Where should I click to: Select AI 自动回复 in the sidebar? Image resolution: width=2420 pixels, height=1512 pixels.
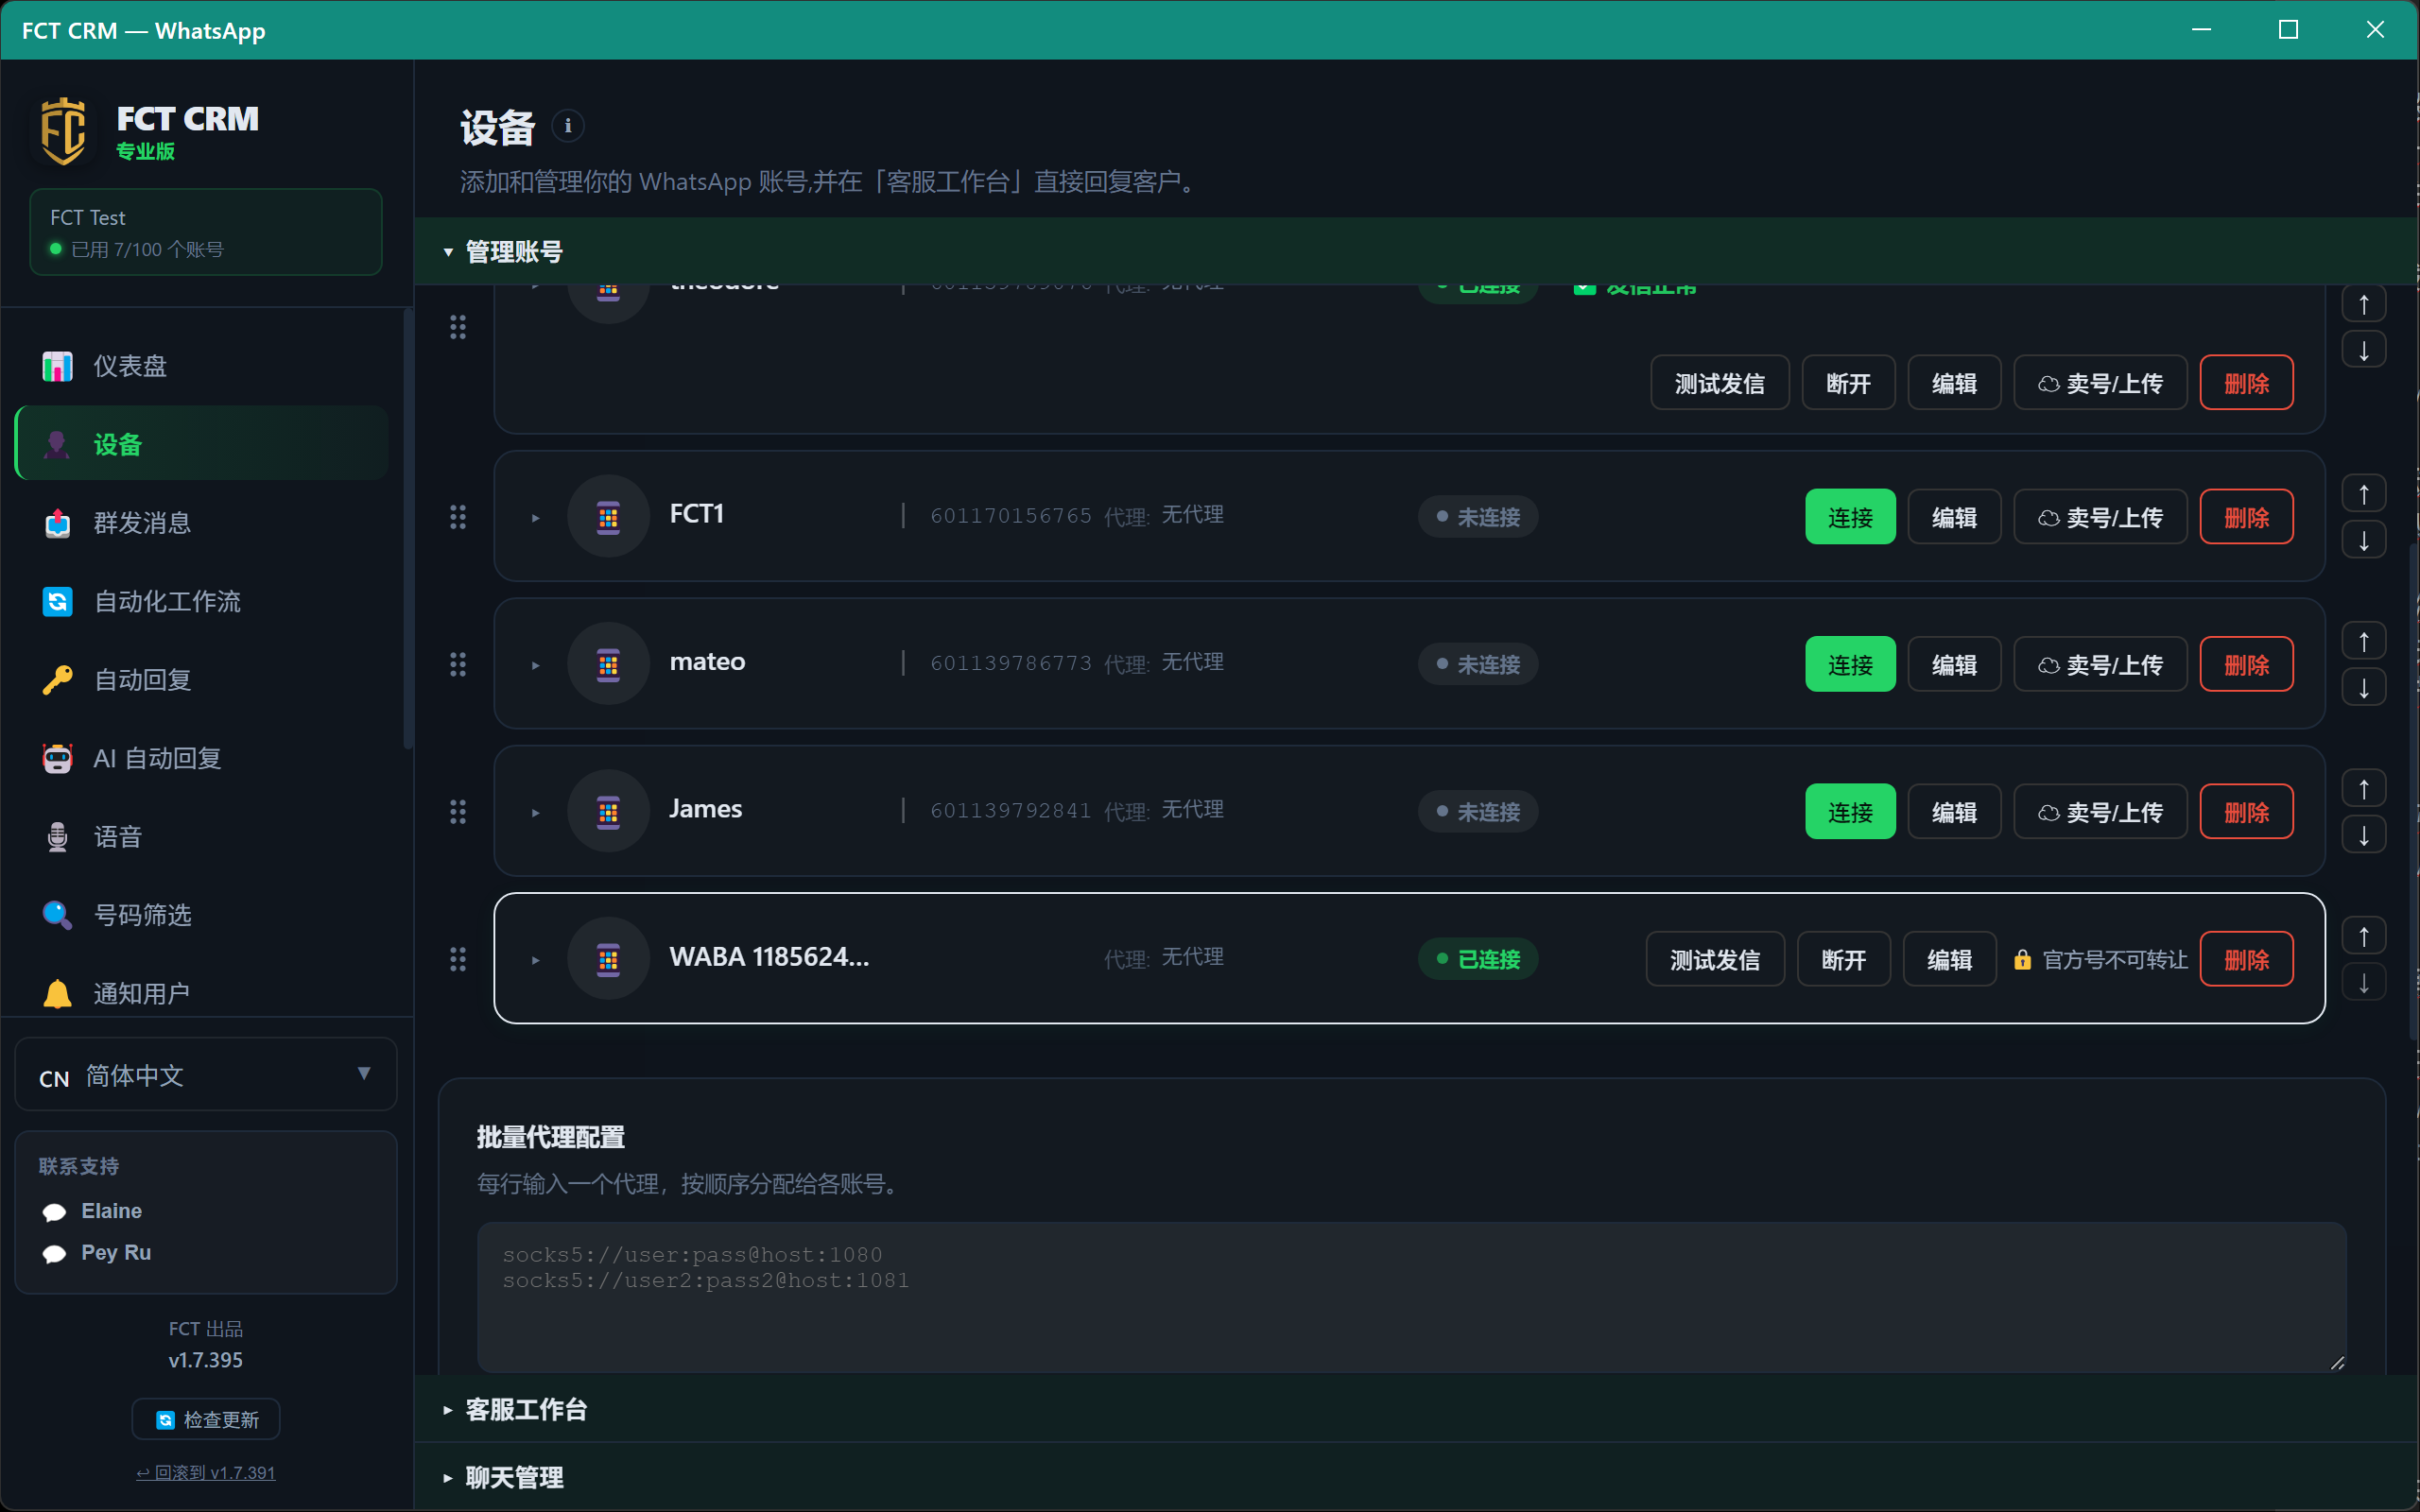pos(202,758)
